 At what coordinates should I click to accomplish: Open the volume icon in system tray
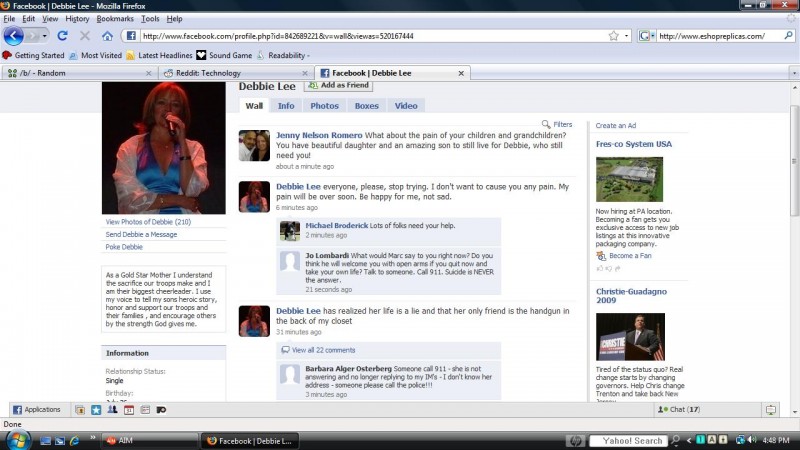pos(752,440)
